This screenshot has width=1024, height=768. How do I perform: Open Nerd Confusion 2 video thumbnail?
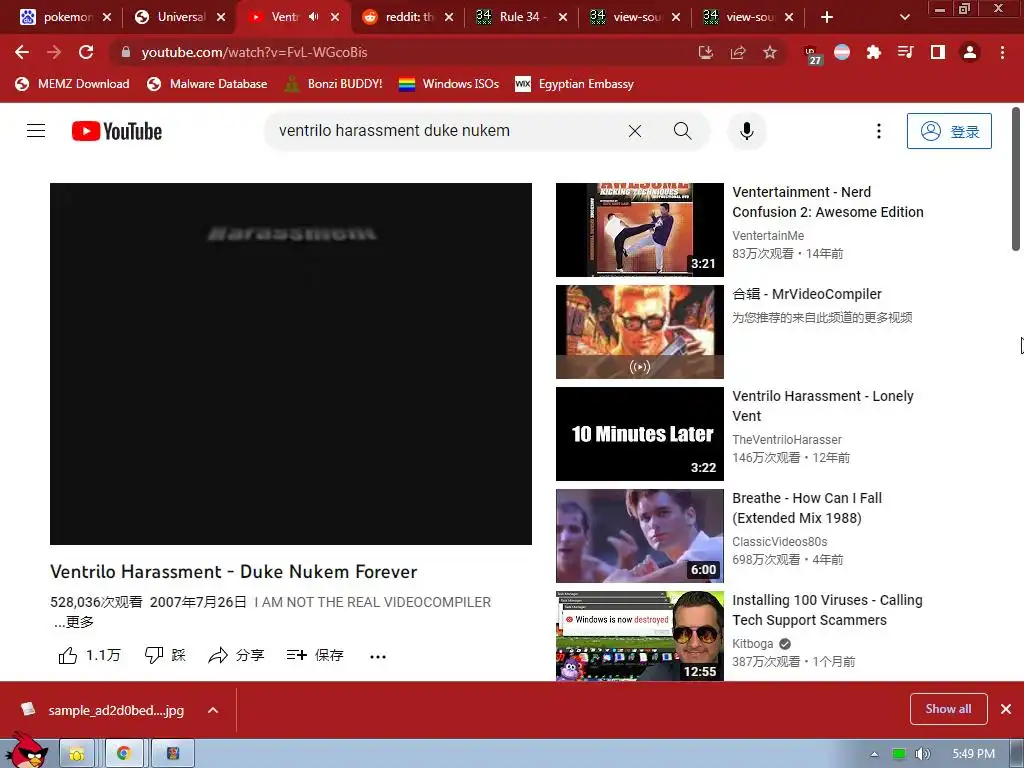coord(639,230)
